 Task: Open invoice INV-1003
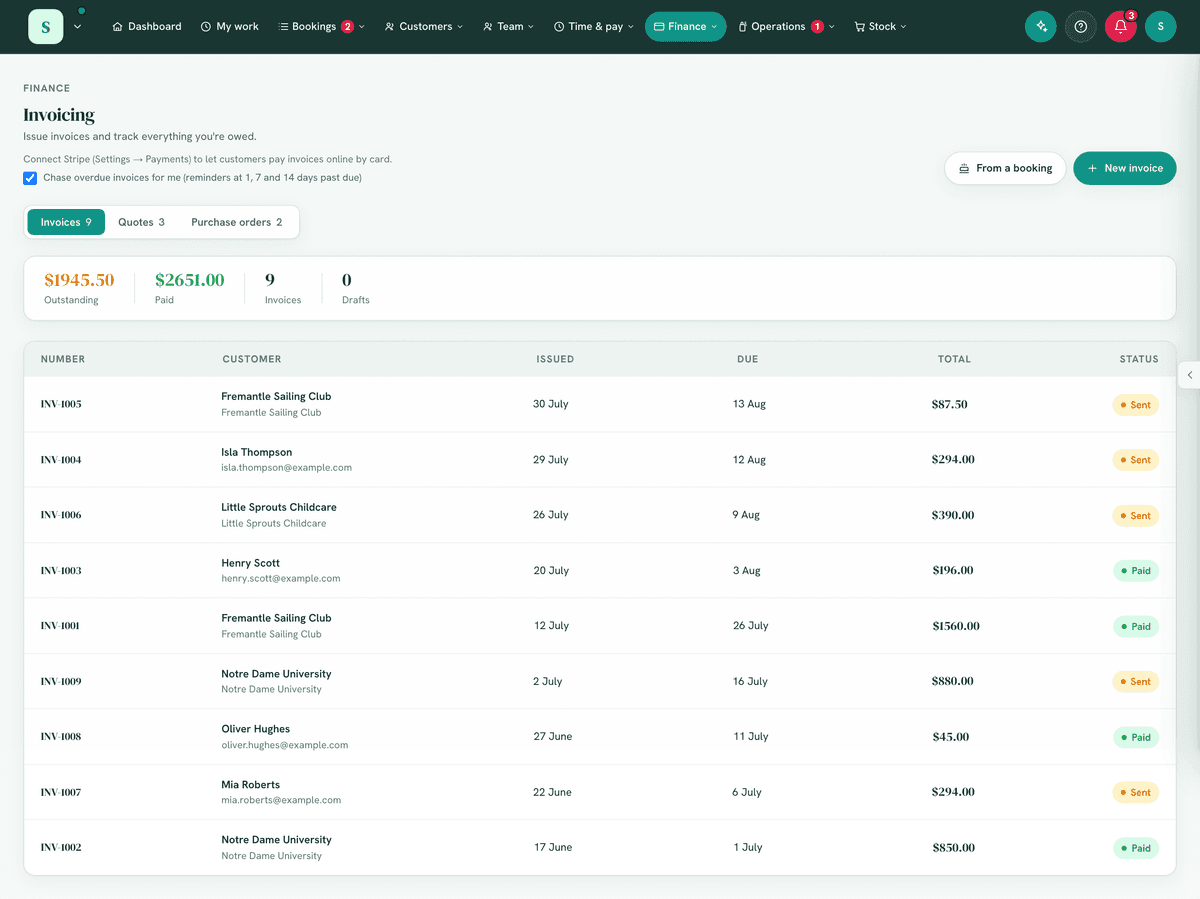(61, 571)
